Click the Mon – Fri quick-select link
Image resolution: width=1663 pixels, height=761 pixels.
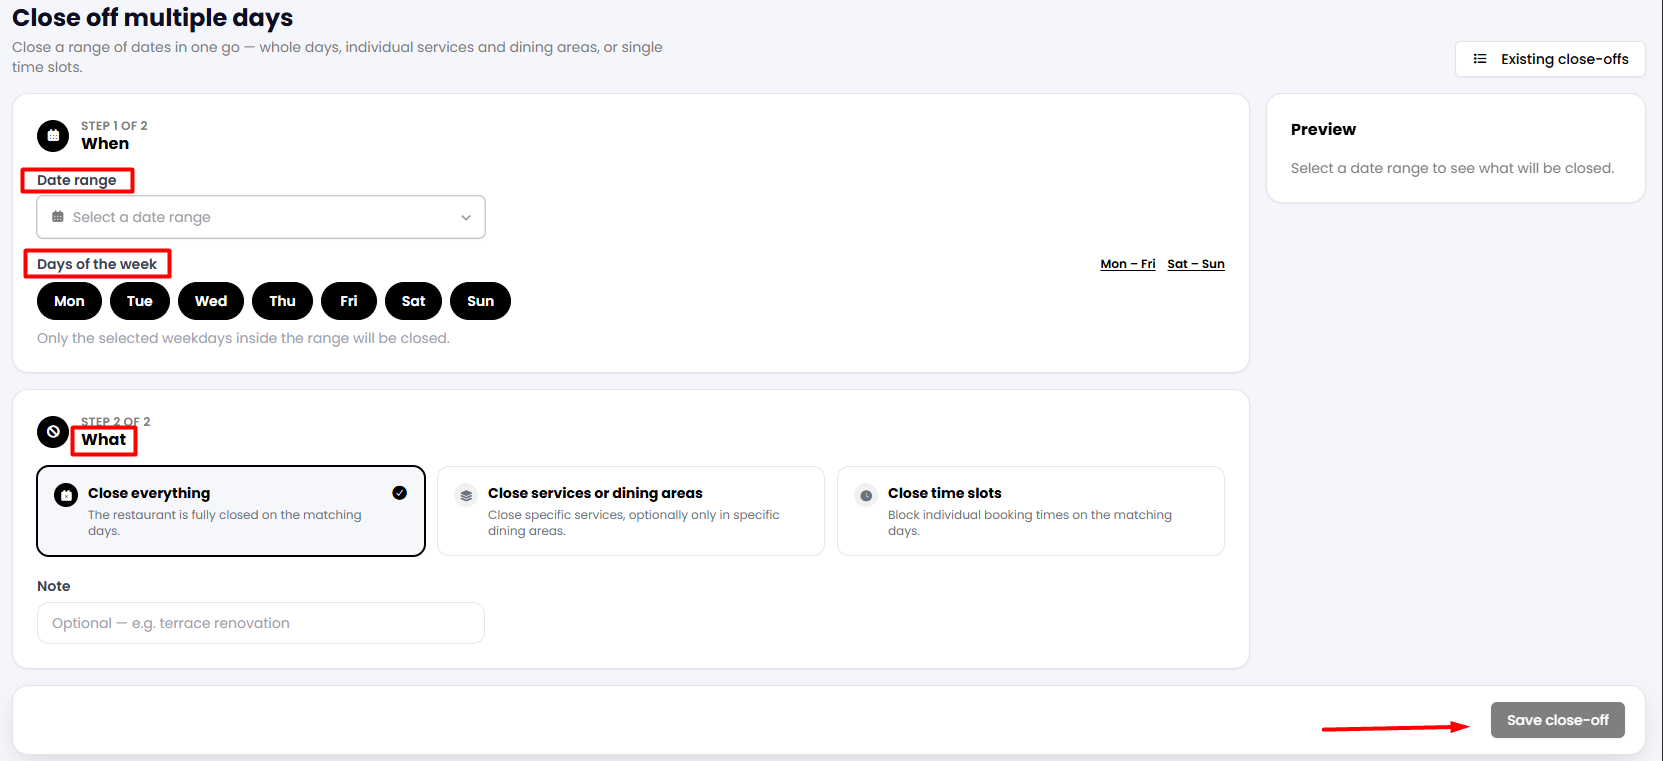click(1128, 264)
